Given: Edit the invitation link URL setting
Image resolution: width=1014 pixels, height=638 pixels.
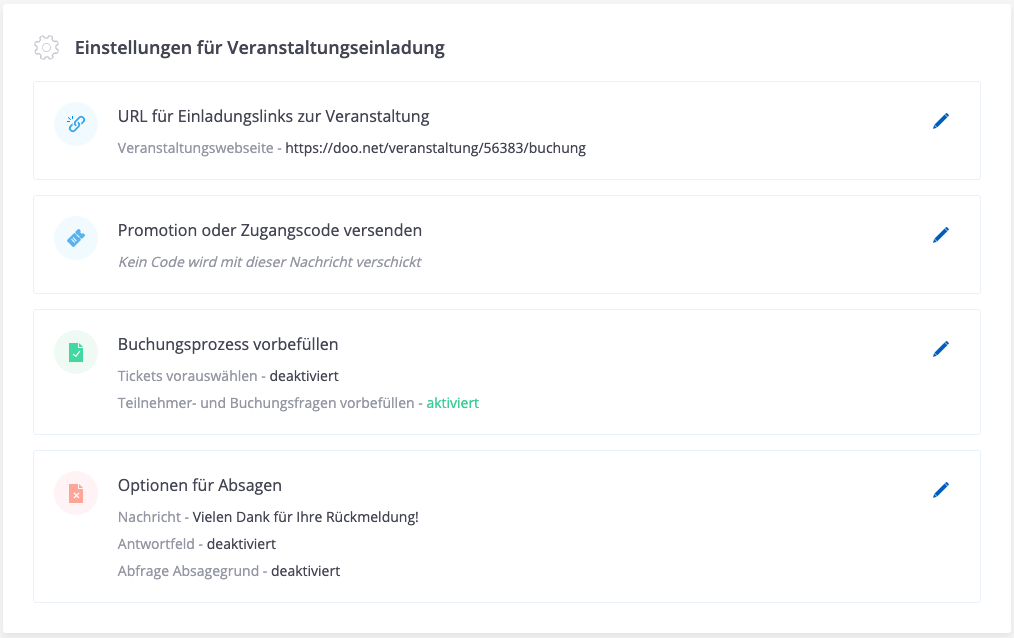Looking at the screenshot, I should [x=940, y=121].
